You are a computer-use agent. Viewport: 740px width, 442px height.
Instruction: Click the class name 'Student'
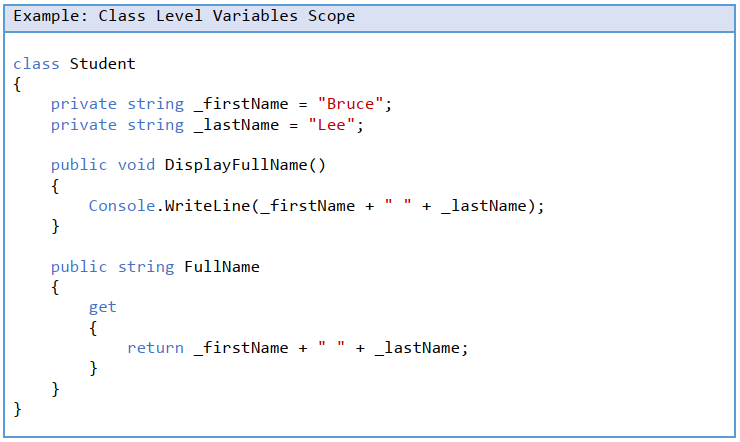coord(102,64)
